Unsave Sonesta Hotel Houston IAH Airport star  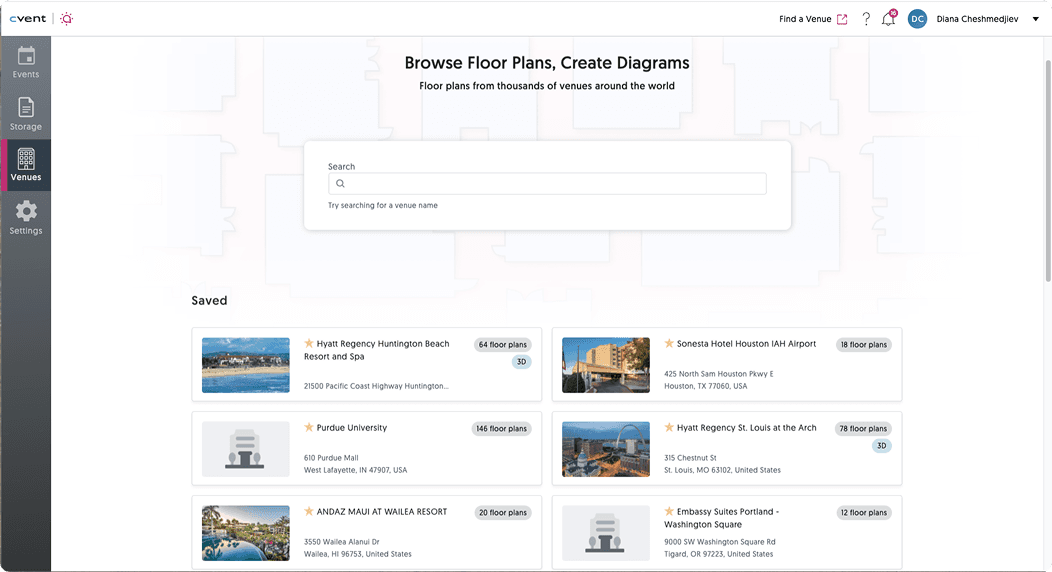669,343
